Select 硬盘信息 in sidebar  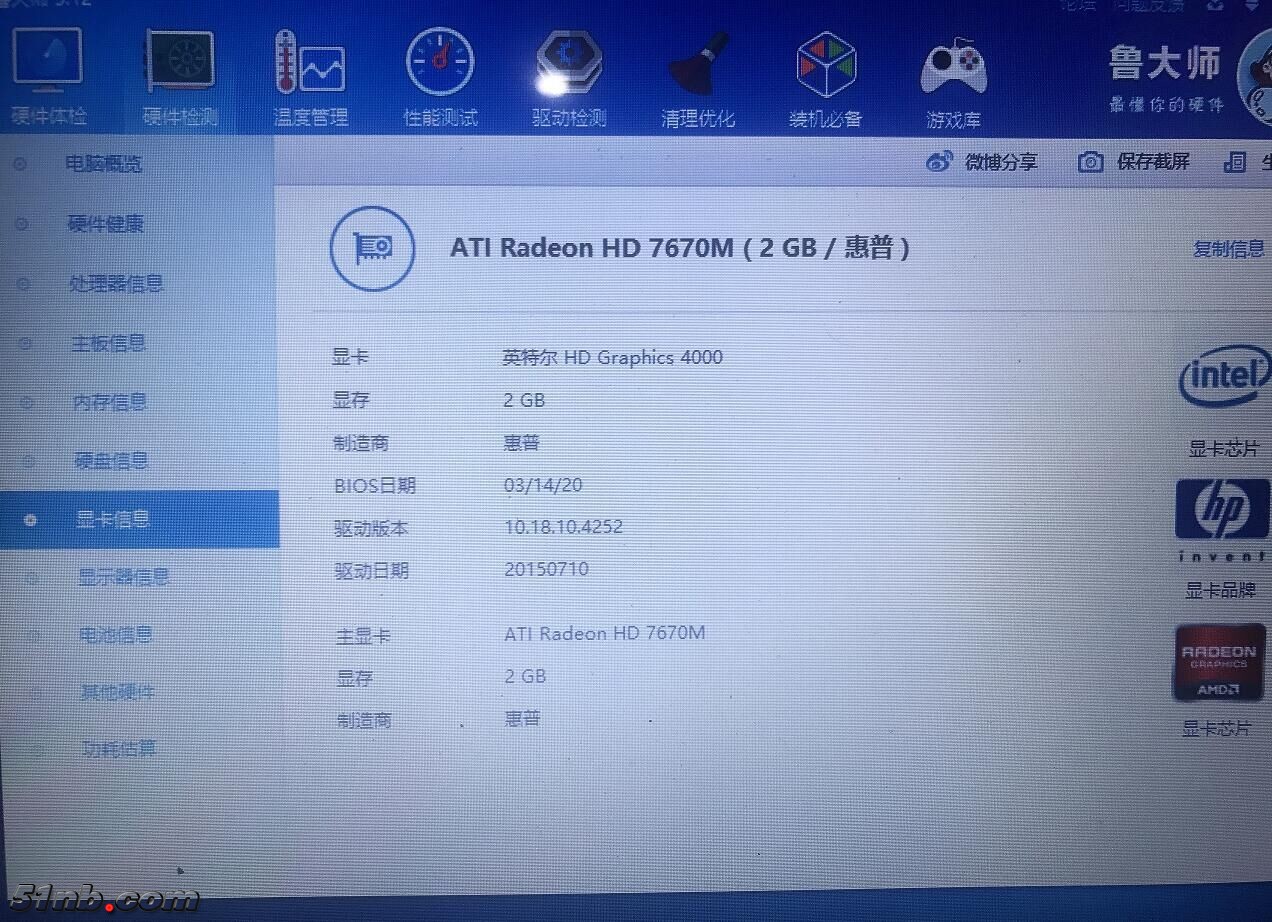(x=112, y=460)
